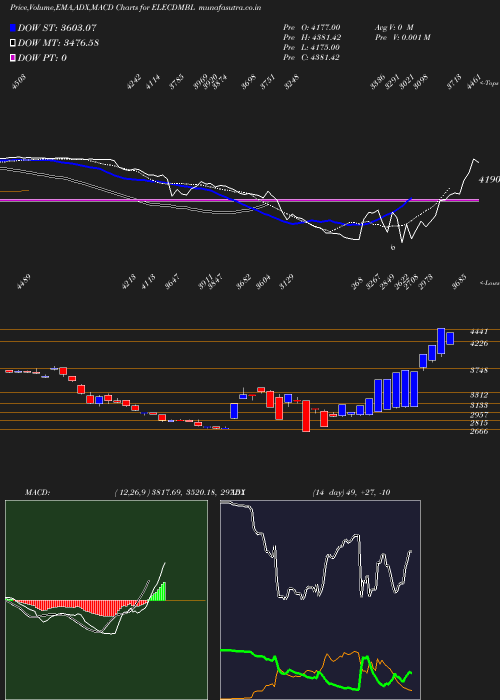Select the DOW MT: 3476.58 label
The image size is (500, 700).
pyautogui.click(x=58, y=43)
